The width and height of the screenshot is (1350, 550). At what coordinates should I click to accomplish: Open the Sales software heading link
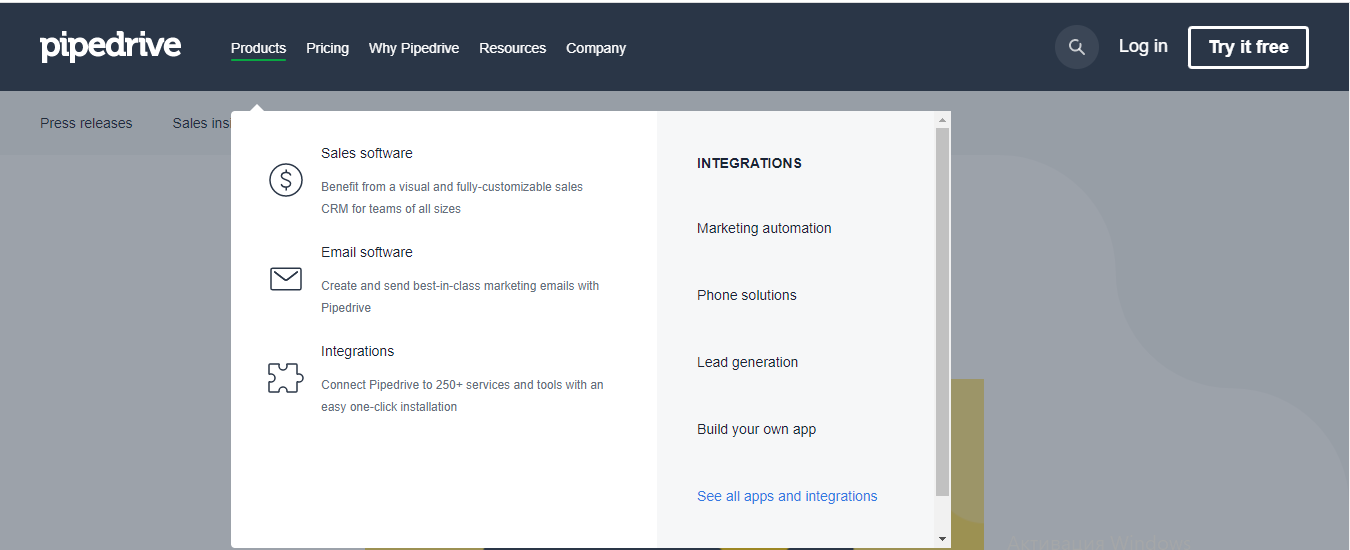[367, 153]
